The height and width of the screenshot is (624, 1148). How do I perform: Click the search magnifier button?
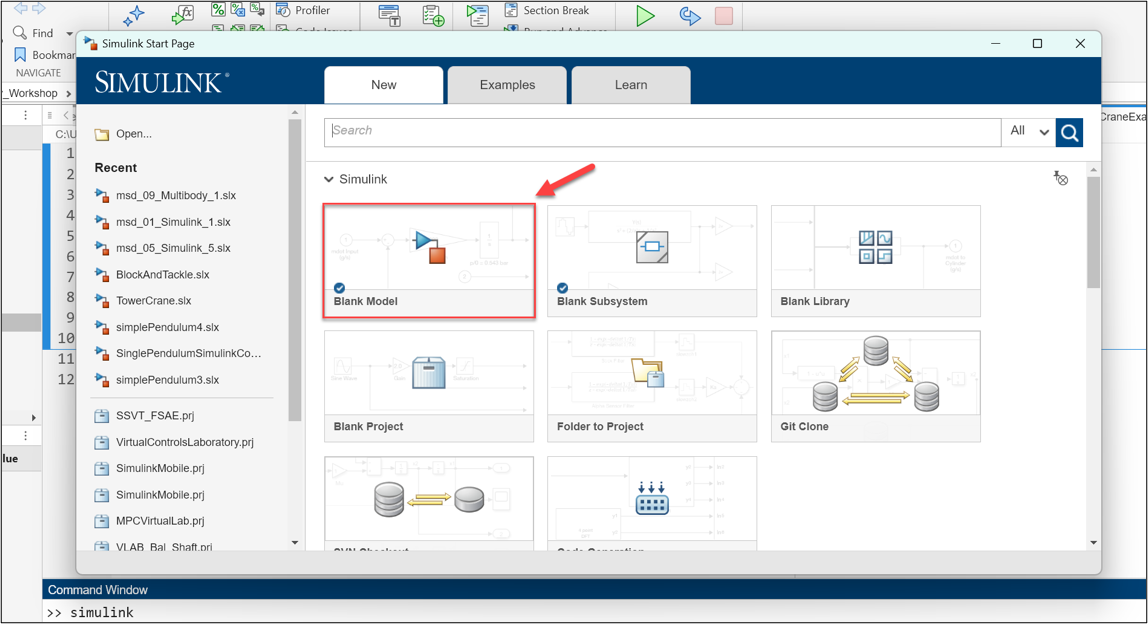point(1069,132)
